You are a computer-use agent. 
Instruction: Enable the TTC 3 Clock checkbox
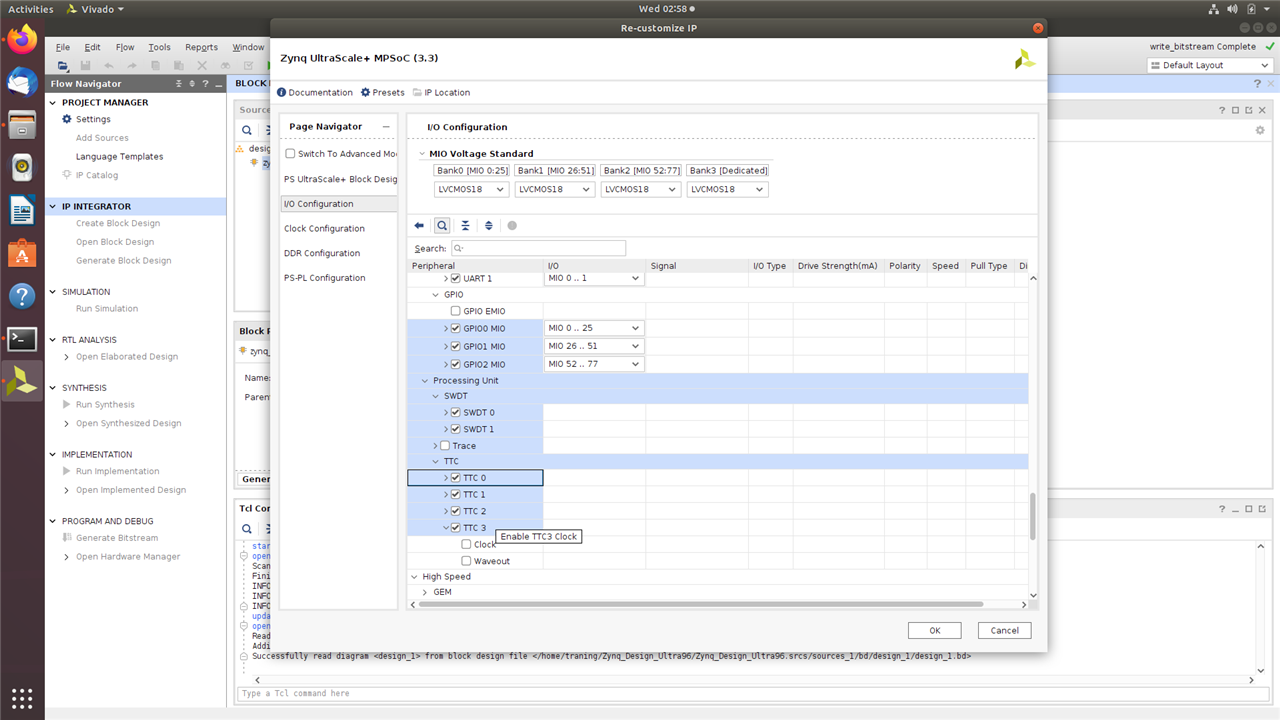466,545
